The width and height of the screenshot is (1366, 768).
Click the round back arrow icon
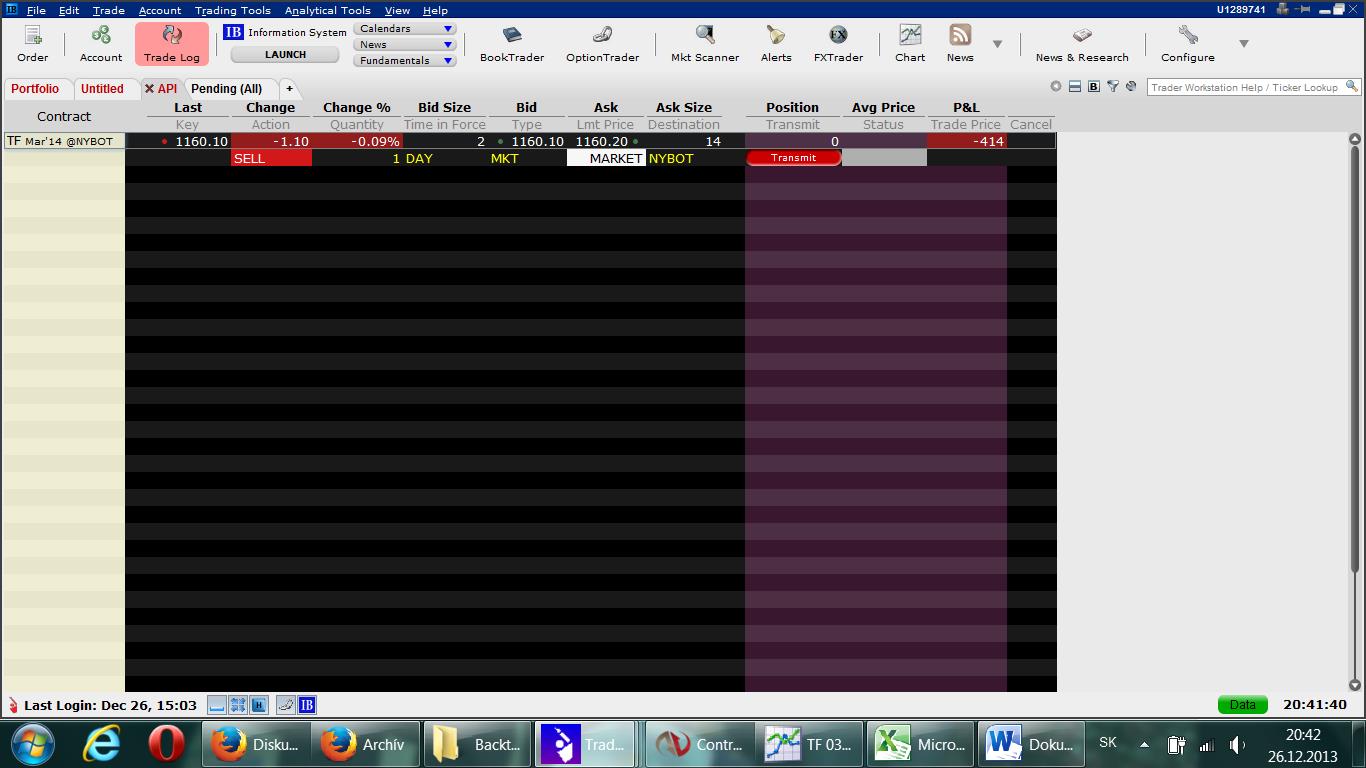[x=1056, y=87]
